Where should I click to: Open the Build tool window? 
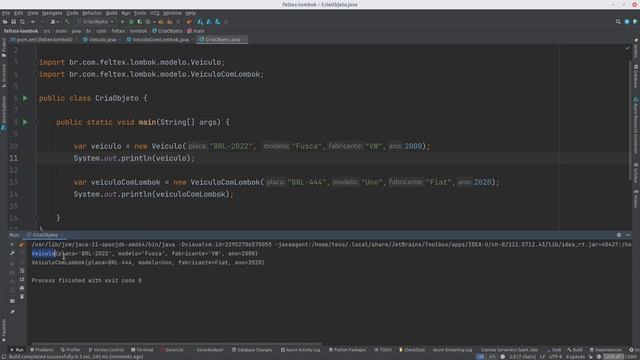(x=575, y=350)
